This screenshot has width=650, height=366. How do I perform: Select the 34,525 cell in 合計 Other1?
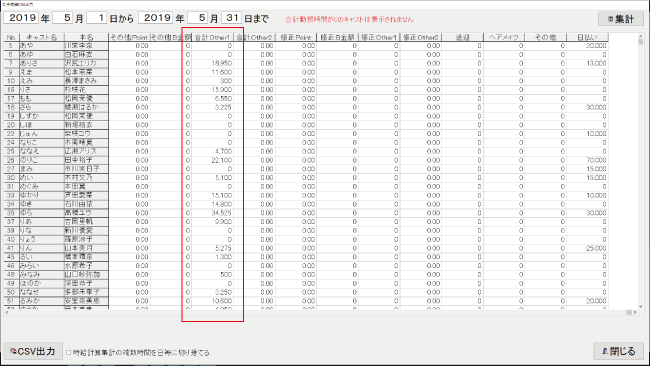(x=212, y=213)
